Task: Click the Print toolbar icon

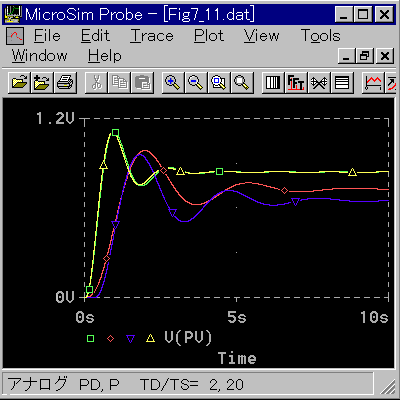Action: [65, 82]
